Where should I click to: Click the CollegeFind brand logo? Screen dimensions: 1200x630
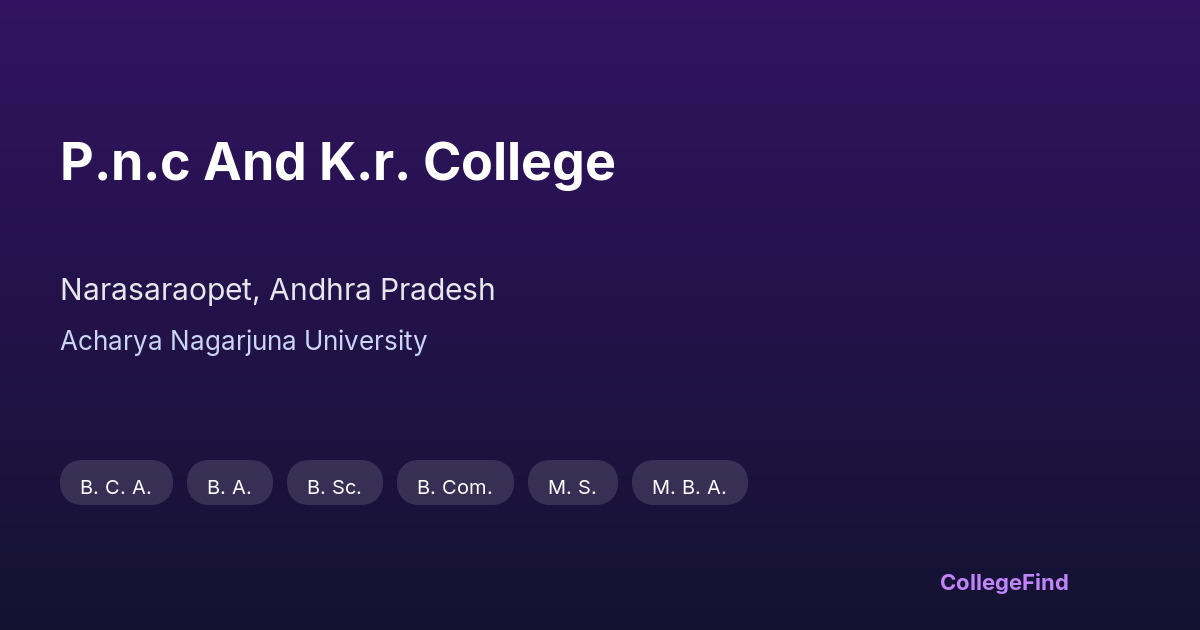[1003, 582]
